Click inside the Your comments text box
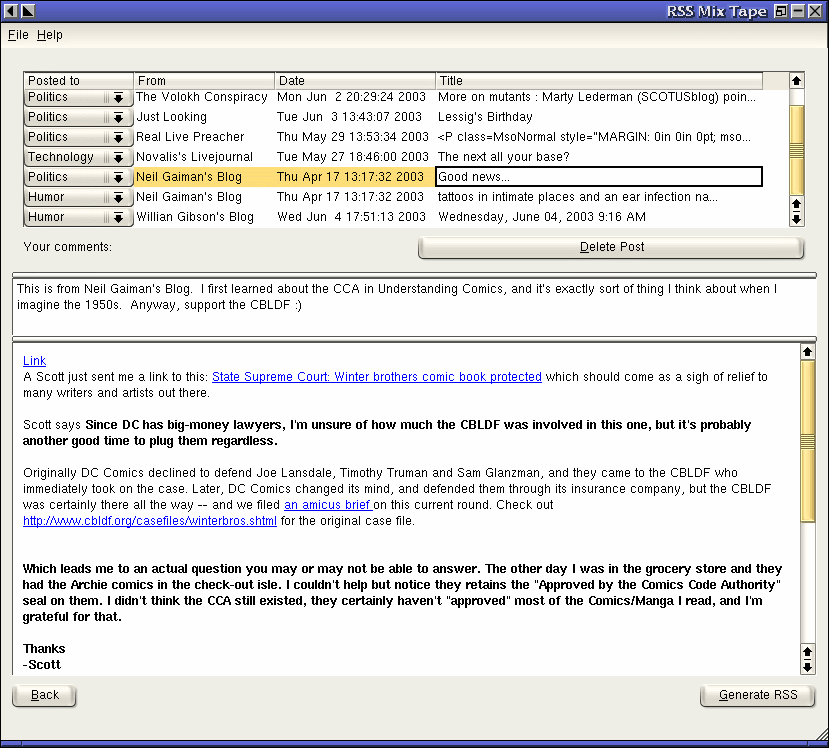Image resolution: width=829 pixels, height=748 pixels. (414, 306)
